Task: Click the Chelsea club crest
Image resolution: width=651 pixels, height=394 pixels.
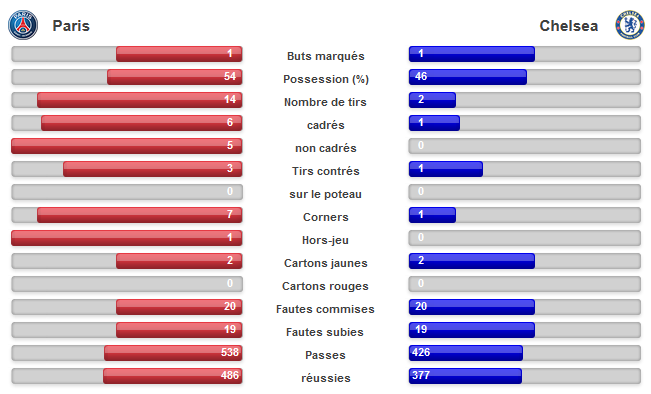Action: click(x=629, y=25)
